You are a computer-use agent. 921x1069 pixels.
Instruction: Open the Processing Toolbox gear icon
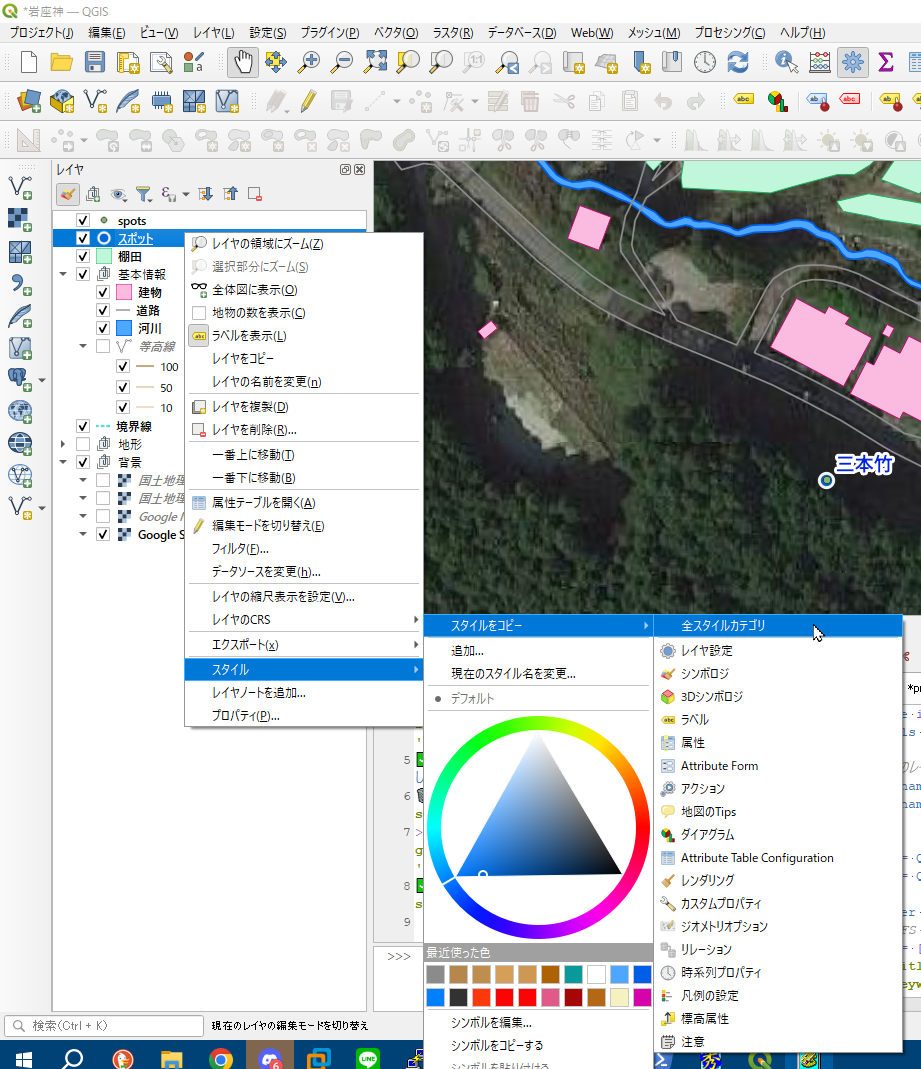point(852,62)
